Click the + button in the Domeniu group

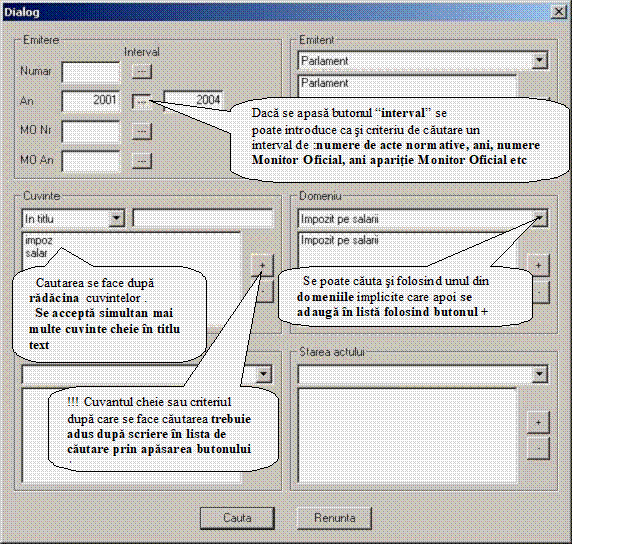click(538, 265)
